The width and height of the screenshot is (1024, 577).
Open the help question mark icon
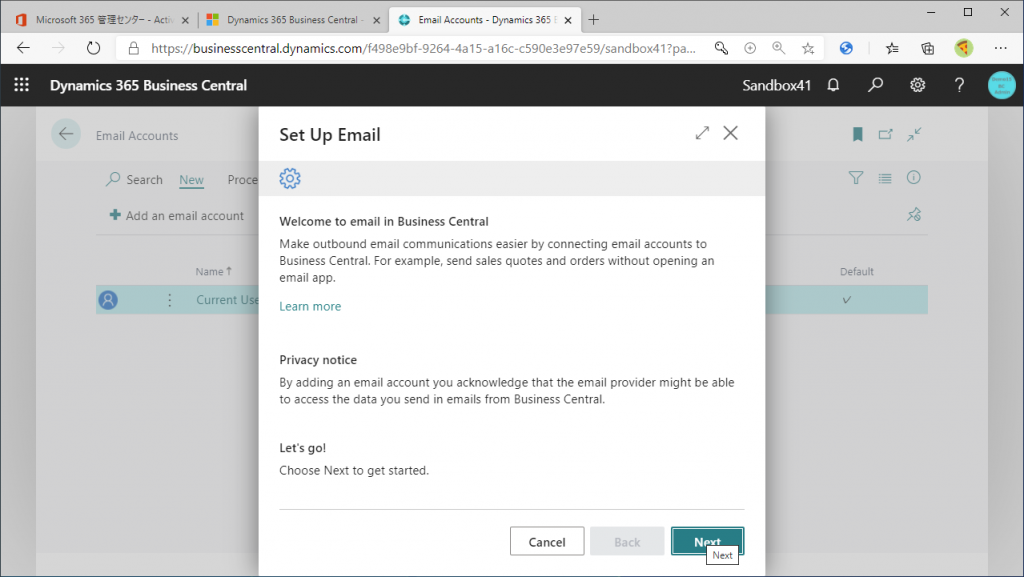point(959,85)
